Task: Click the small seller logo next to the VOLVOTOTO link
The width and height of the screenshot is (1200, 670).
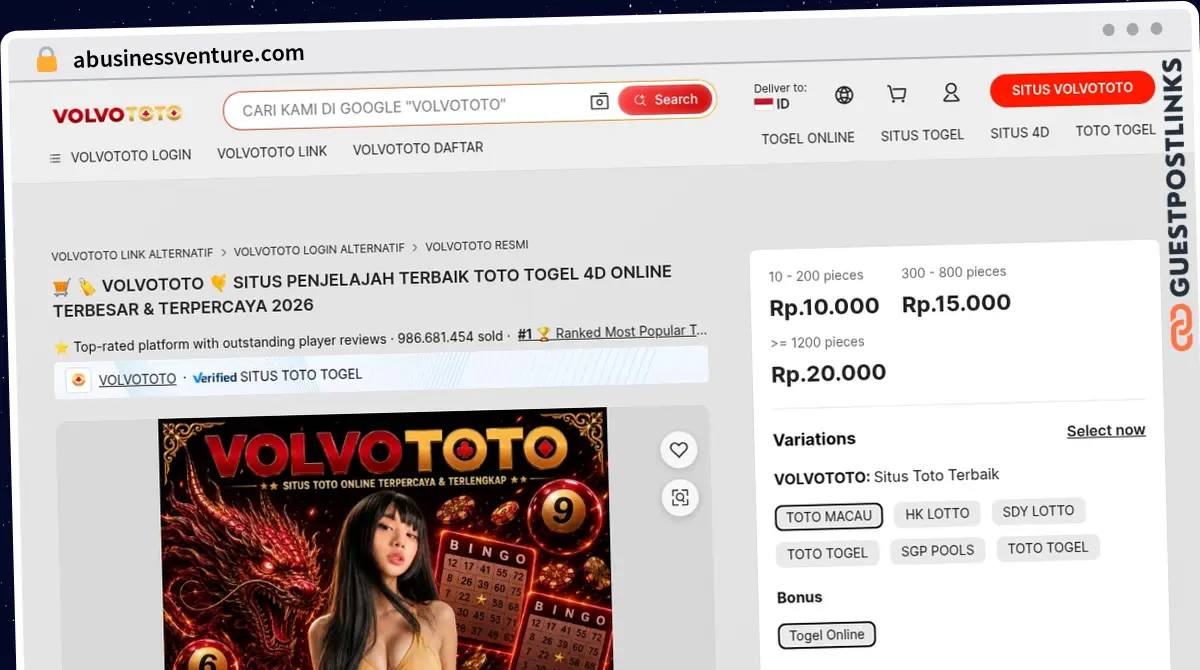Action: (79, 380)
